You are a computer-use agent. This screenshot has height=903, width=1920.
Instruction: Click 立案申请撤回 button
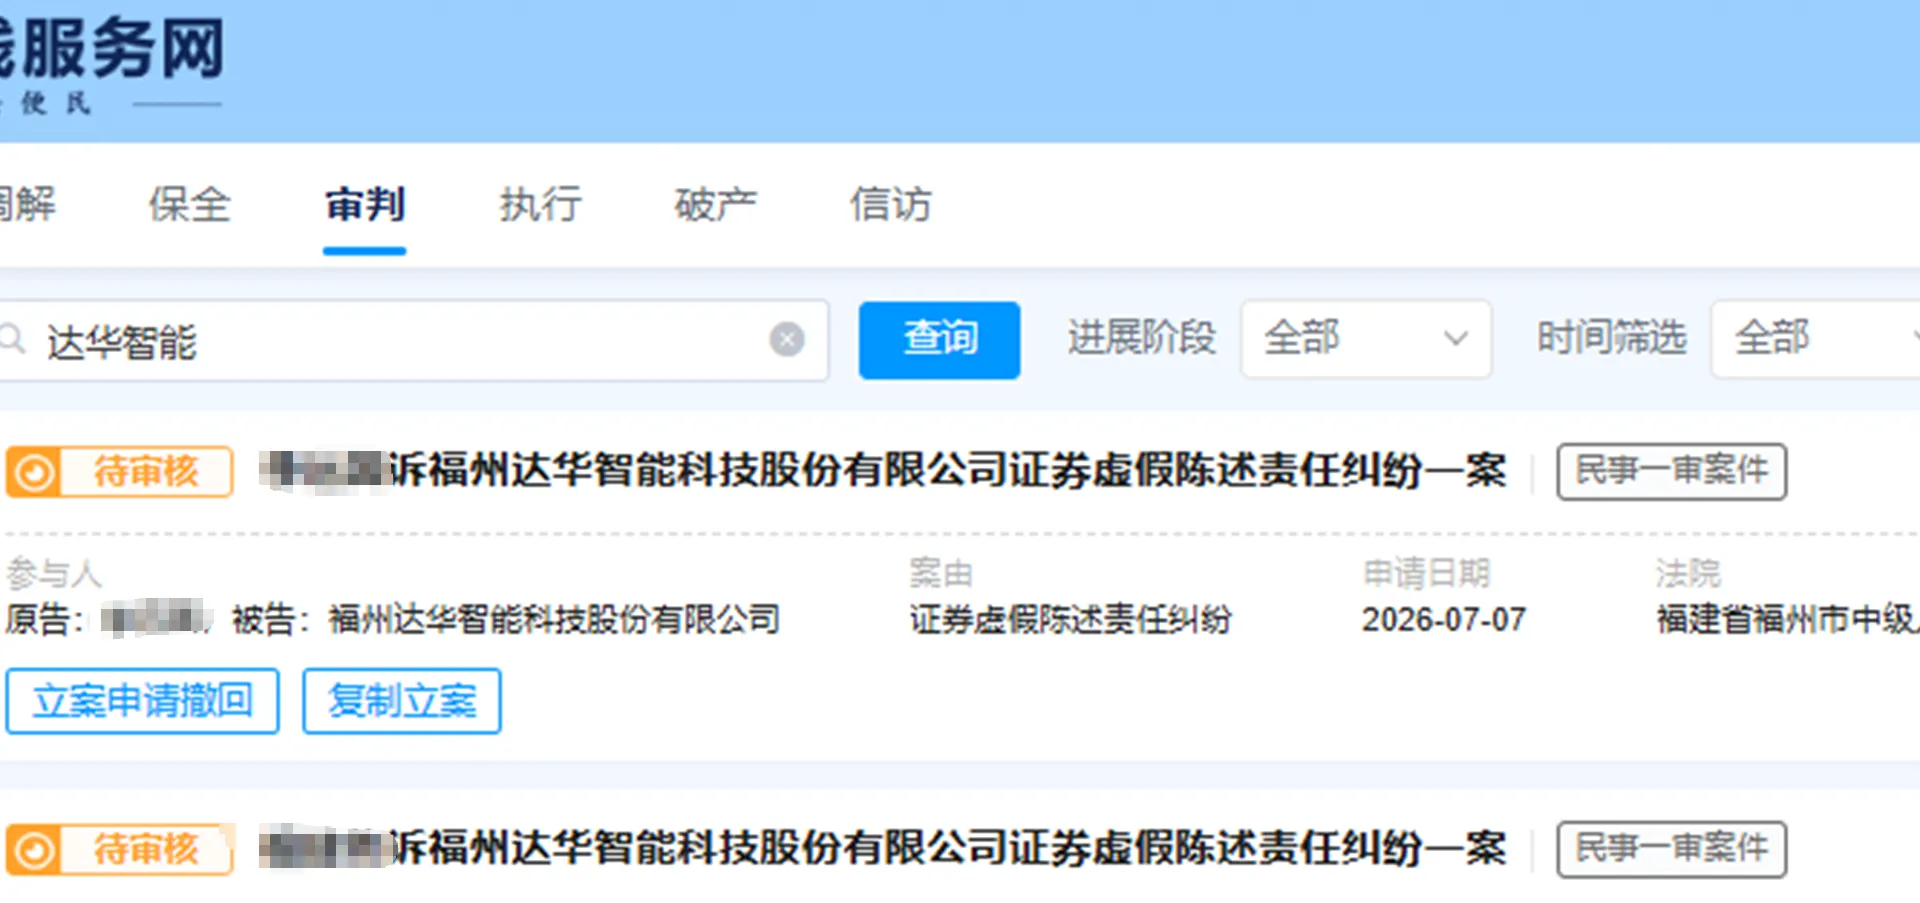click(142, 701)
